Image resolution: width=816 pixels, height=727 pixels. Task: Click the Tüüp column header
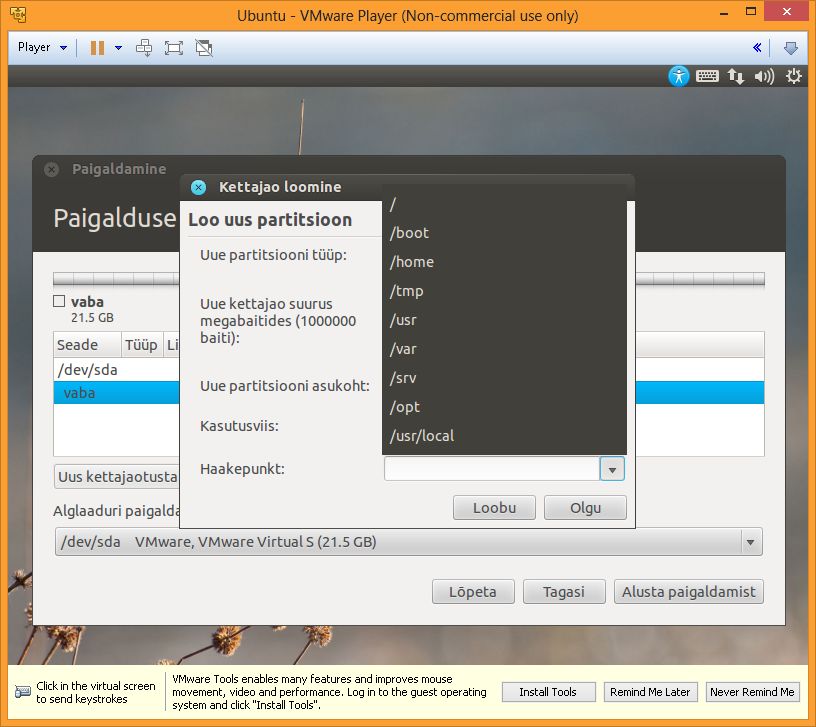[x=142, y=345]
